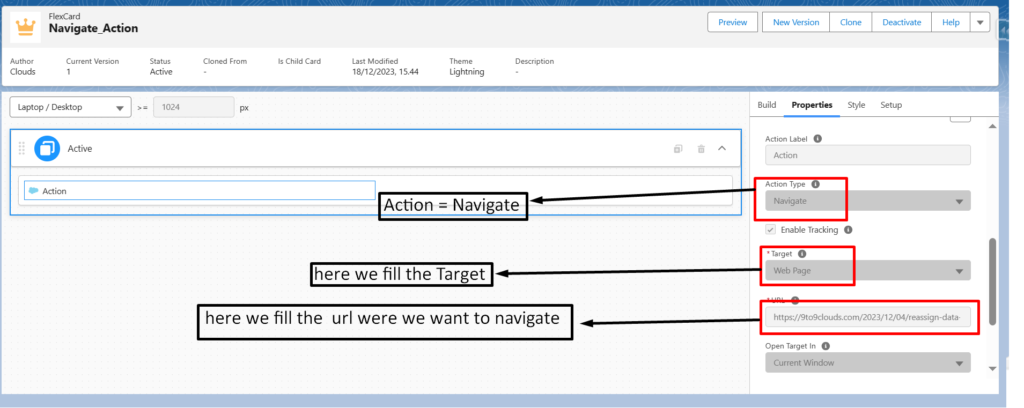
Task: Click the Active state blue icon
Action: coord(46,148)
